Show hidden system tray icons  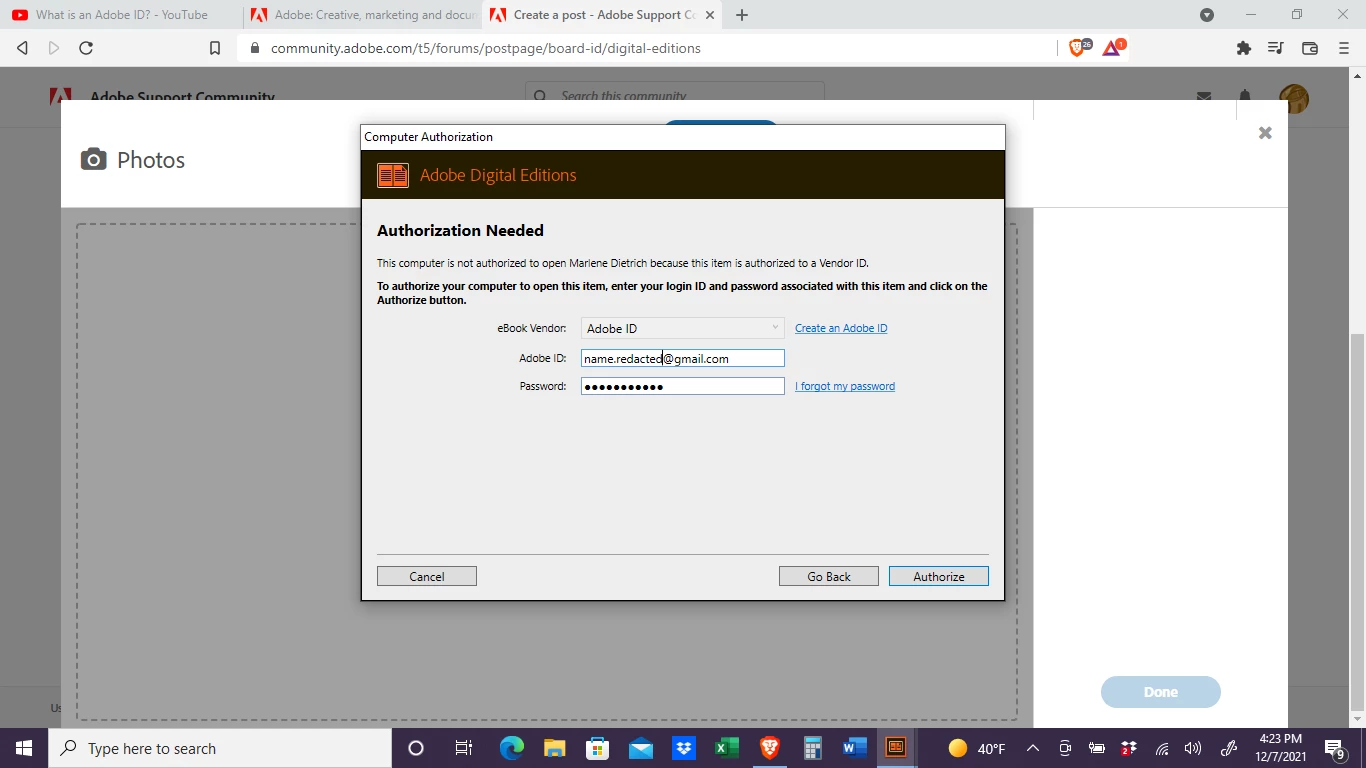pos(1033,748)
